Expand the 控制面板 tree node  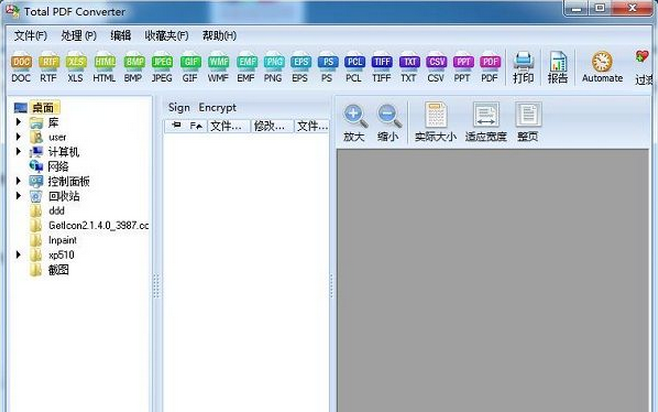pyautogui.click(x=18, y=181)
